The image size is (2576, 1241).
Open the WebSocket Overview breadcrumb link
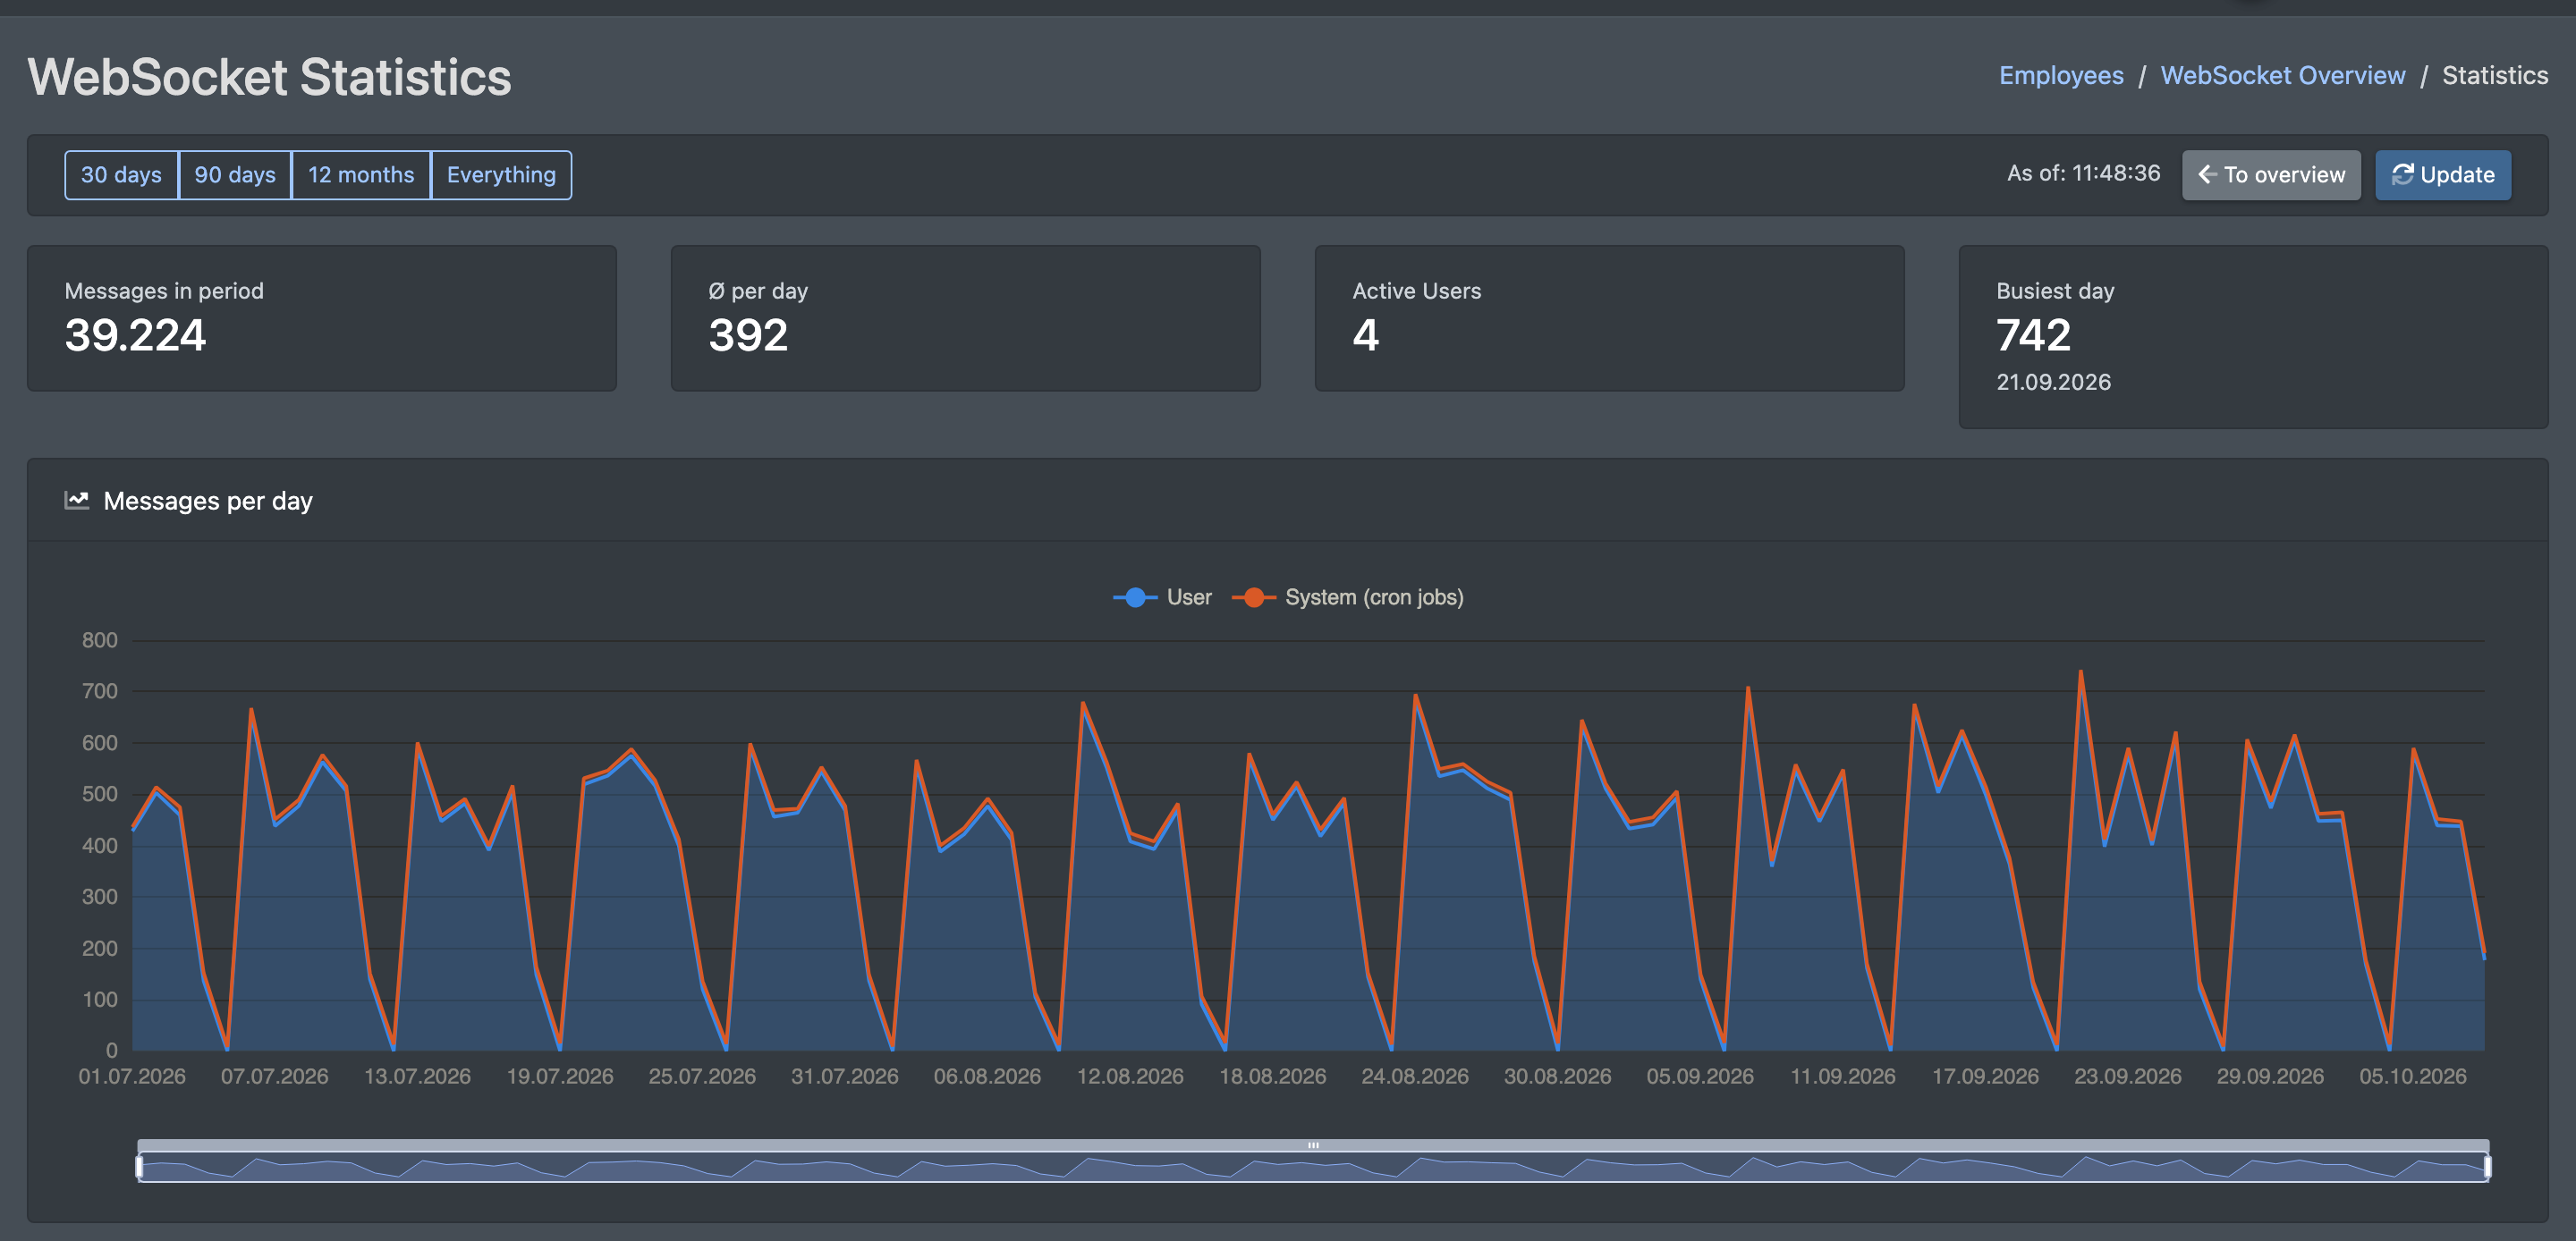coord(2283,75)
